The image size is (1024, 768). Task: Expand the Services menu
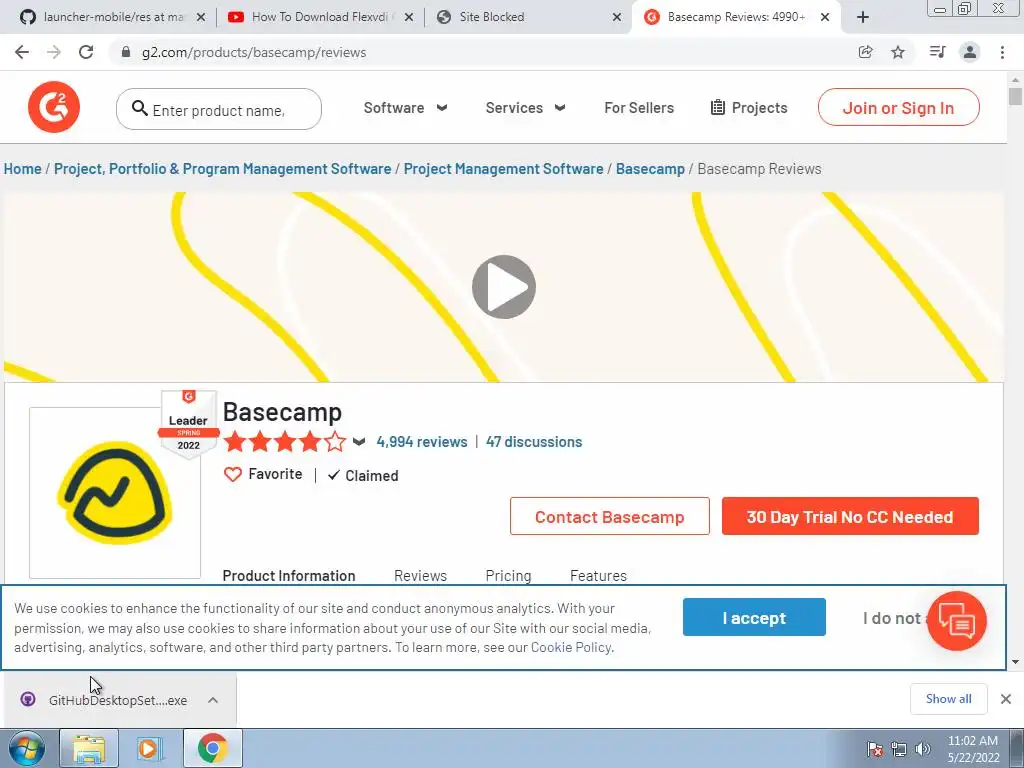click(525, 108)
